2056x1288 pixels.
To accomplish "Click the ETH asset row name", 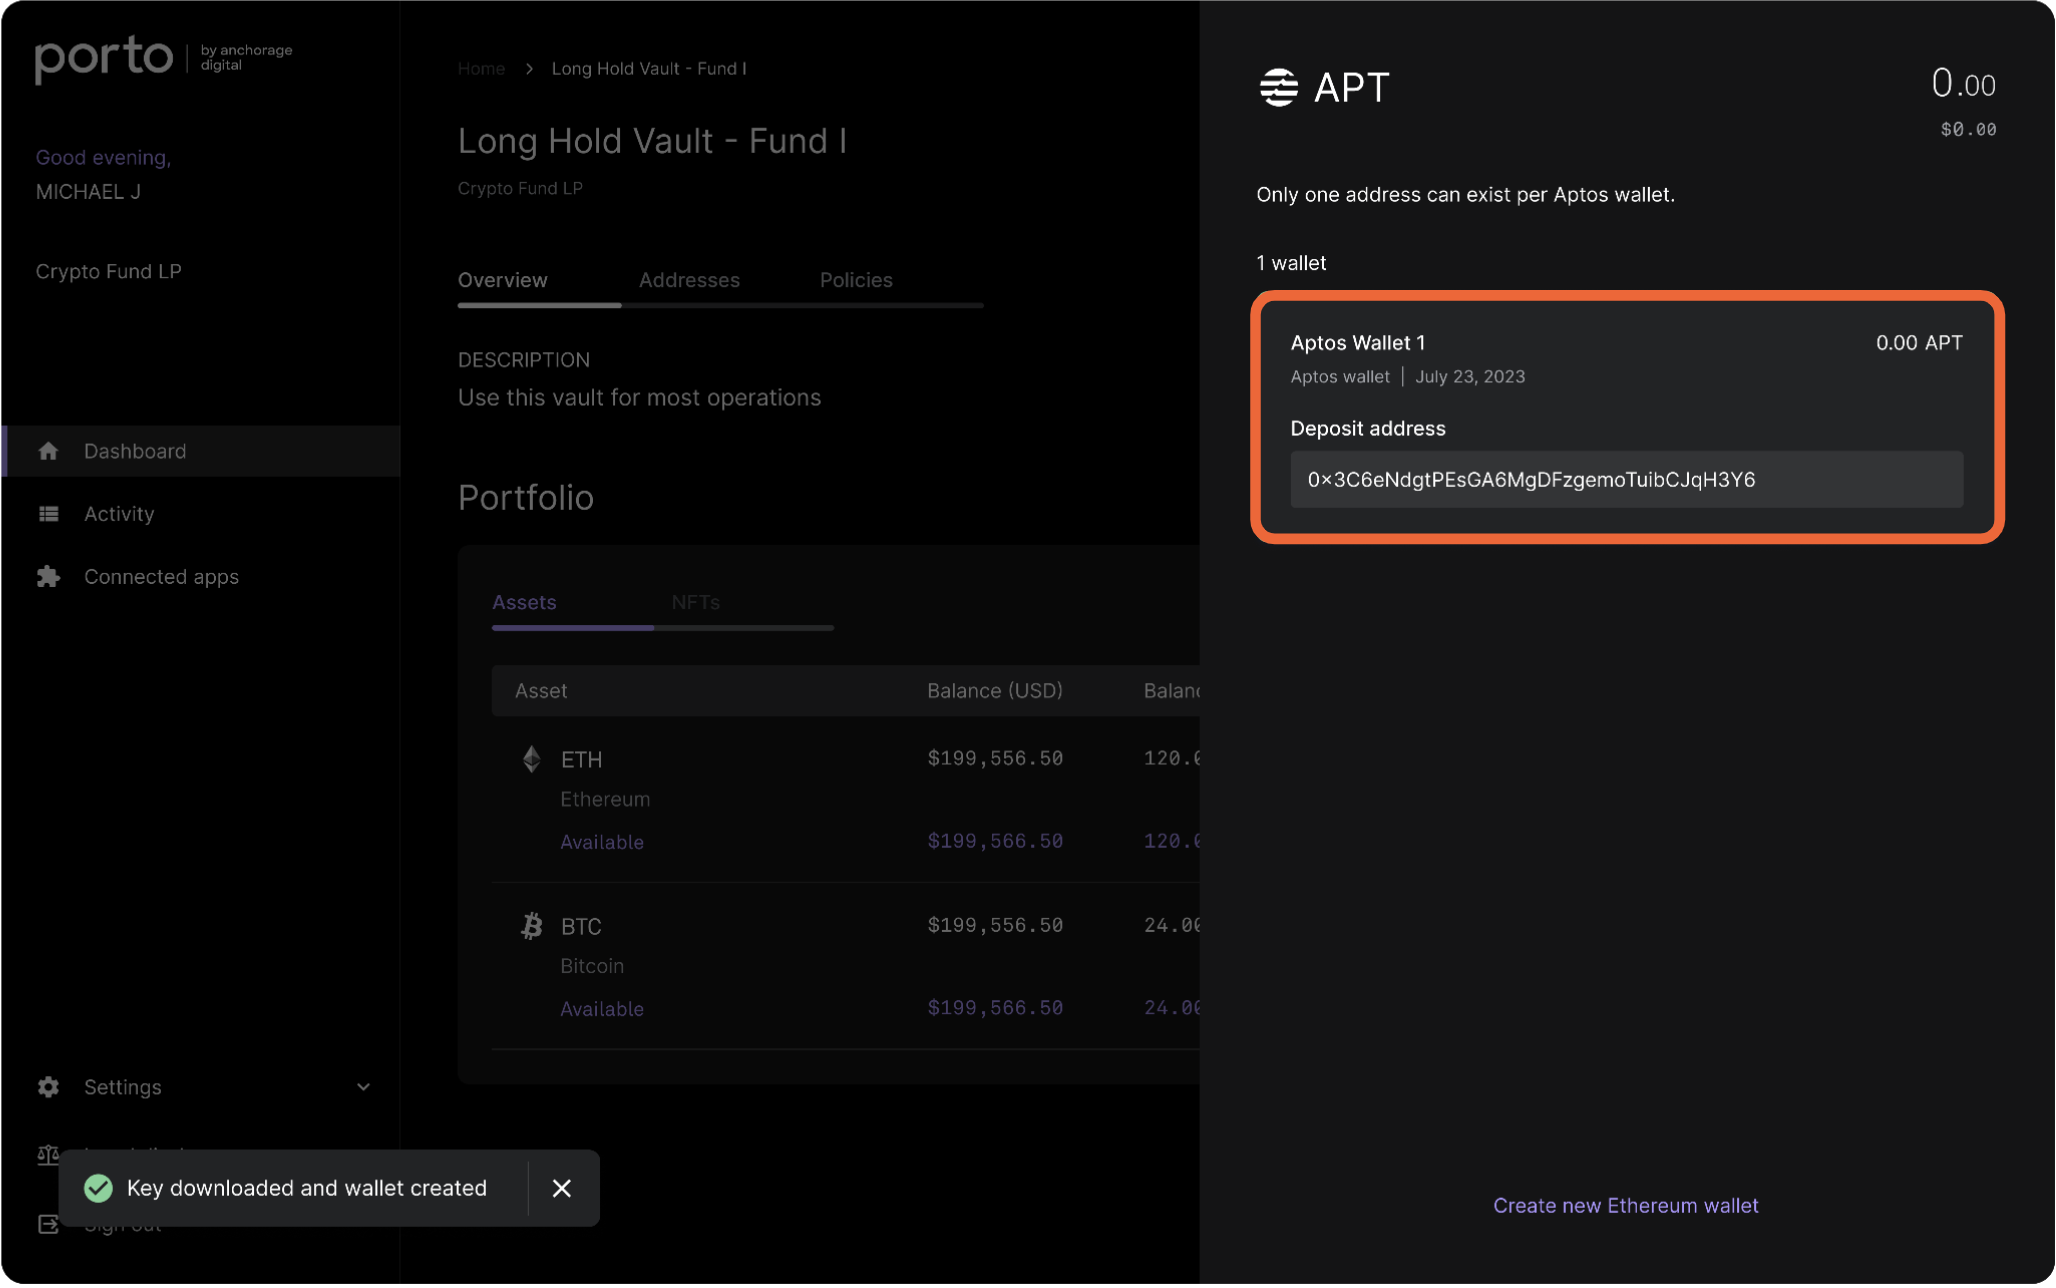I will 582,760.
